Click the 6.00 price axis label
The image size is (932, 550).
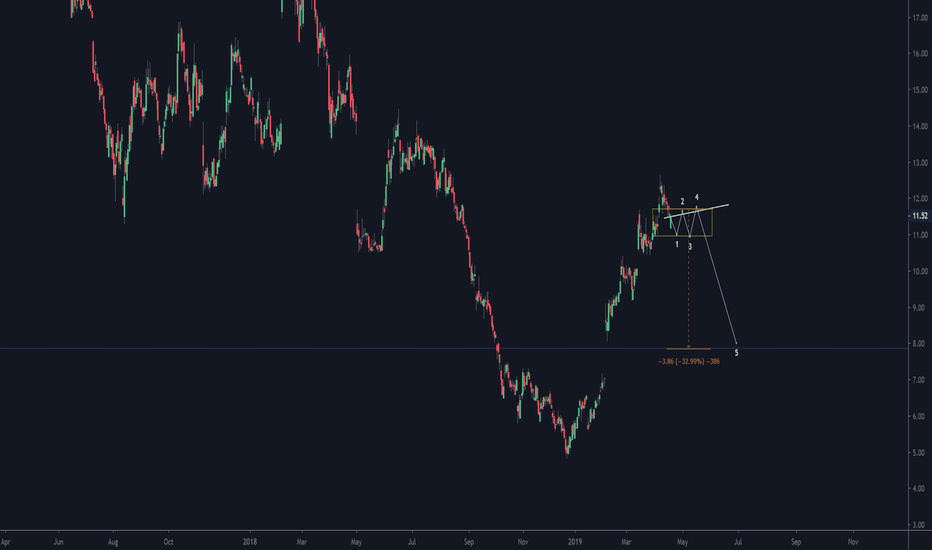(920, 416)
